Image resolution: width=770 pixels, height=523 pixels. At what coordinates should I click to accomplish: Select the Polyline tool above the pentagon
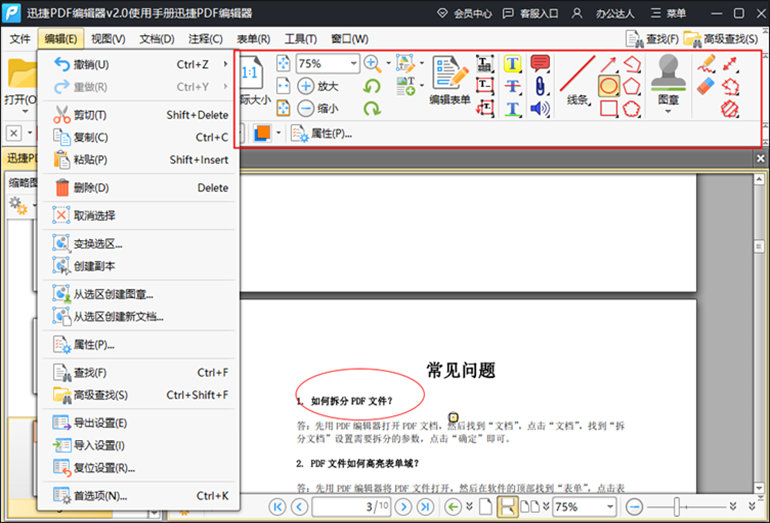[632, 64]
